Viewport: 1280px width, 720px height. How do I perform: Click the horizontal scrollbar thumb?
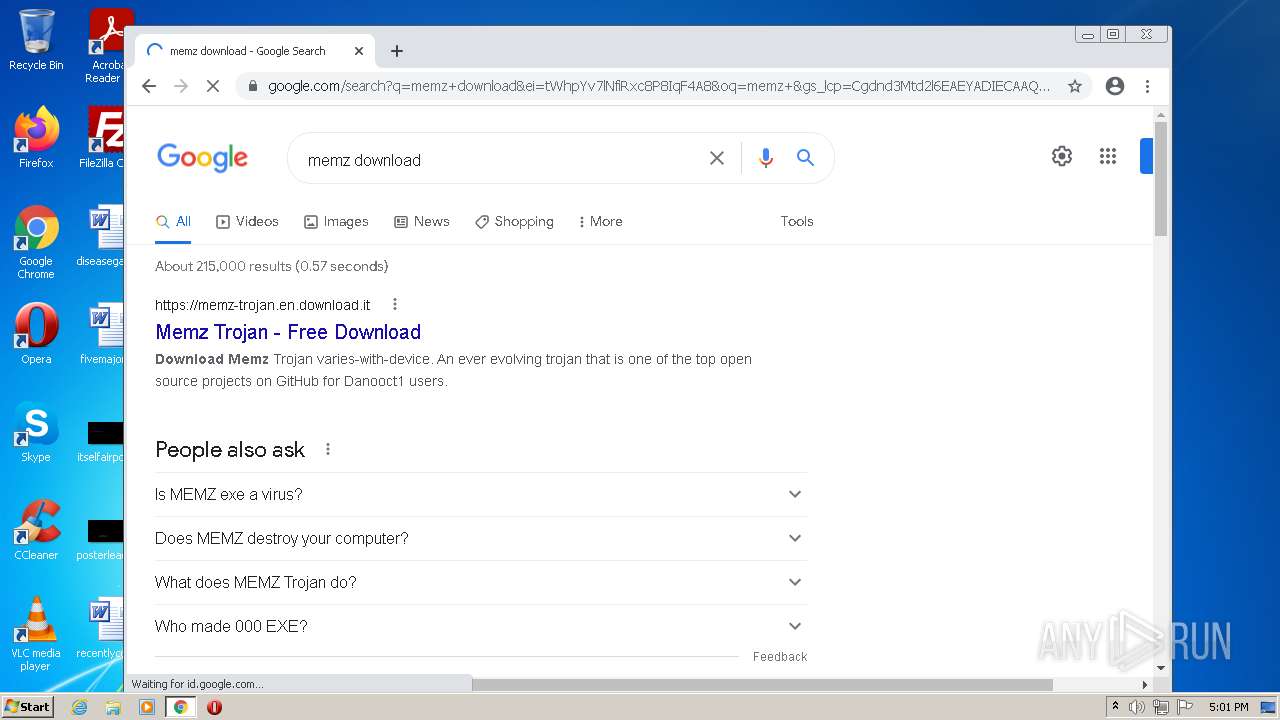coord(762,685)
